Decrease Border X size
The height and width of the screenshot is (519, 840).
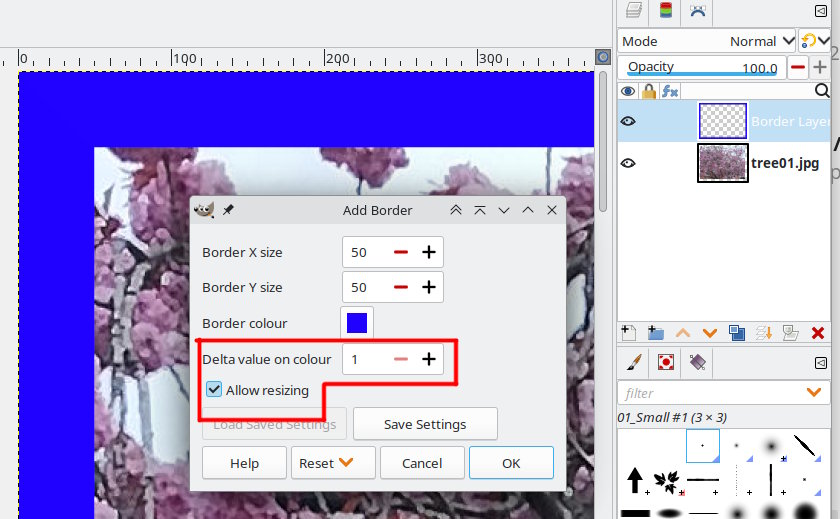click(x=401, y=252)
